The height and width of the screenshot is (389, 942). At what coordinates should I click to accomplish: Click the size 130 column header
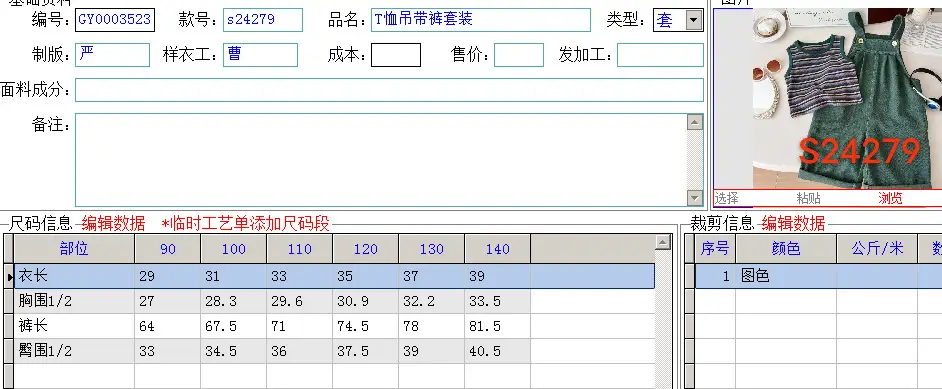click(432, 249)
